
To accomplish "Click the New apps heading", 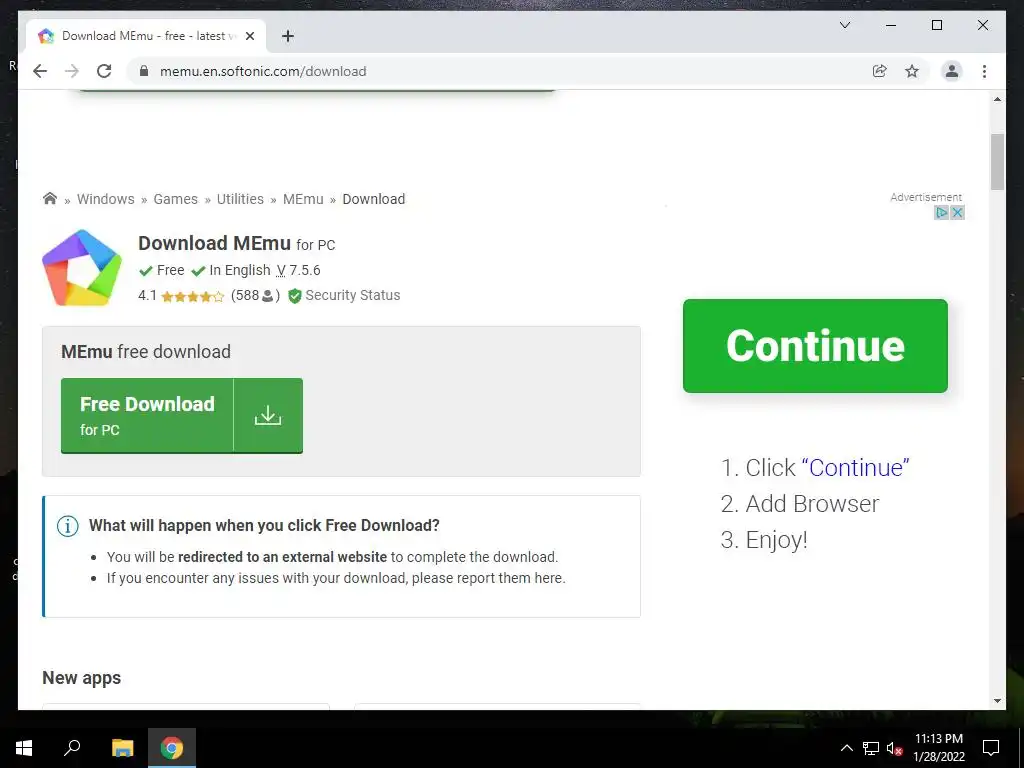I will point(82,678).
